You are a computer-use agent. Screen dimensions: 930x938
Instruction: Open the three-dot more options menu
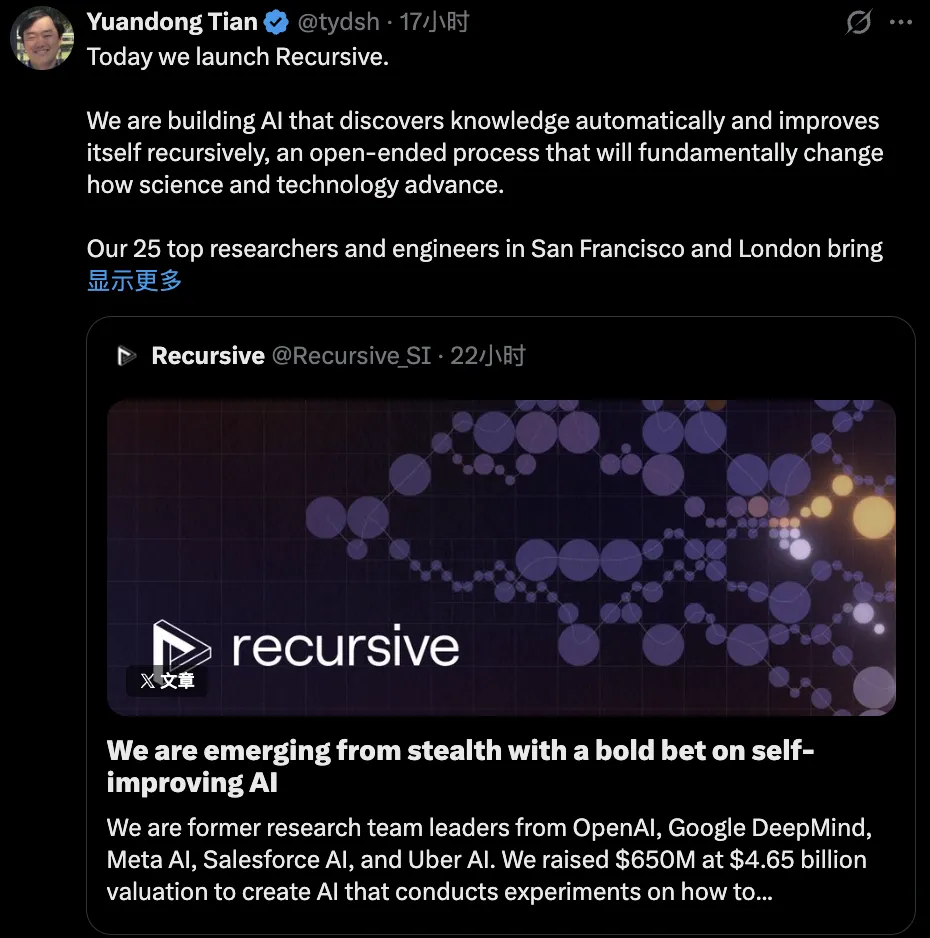pos(901,23)
